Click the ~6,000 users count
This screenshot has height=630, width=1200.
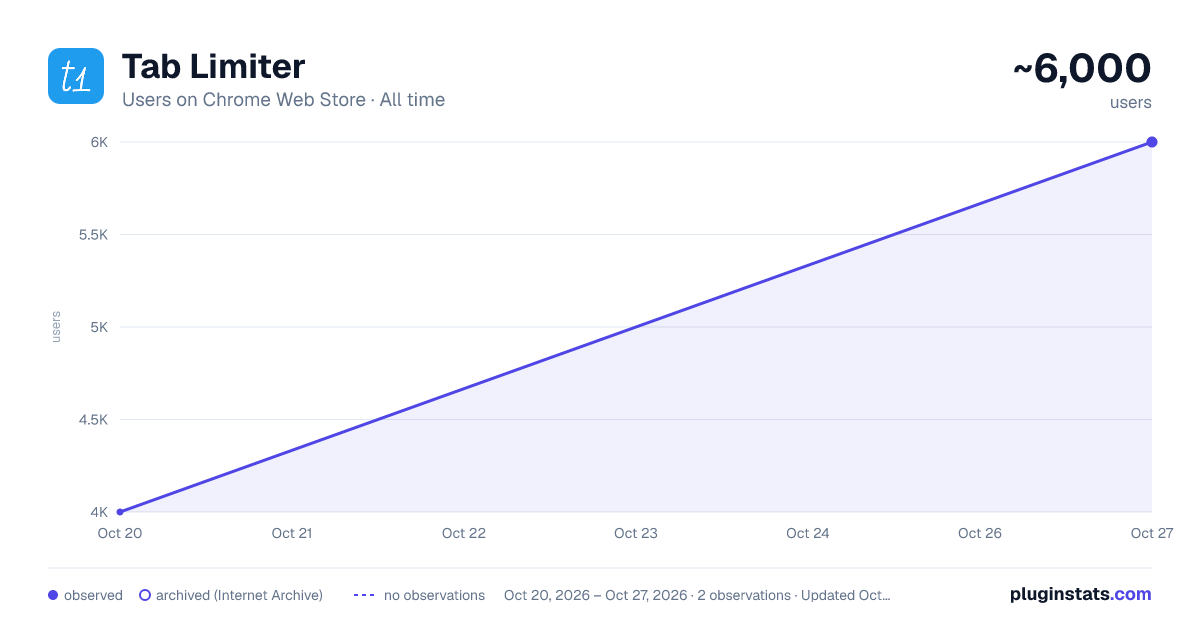(x=1082, y=69)
